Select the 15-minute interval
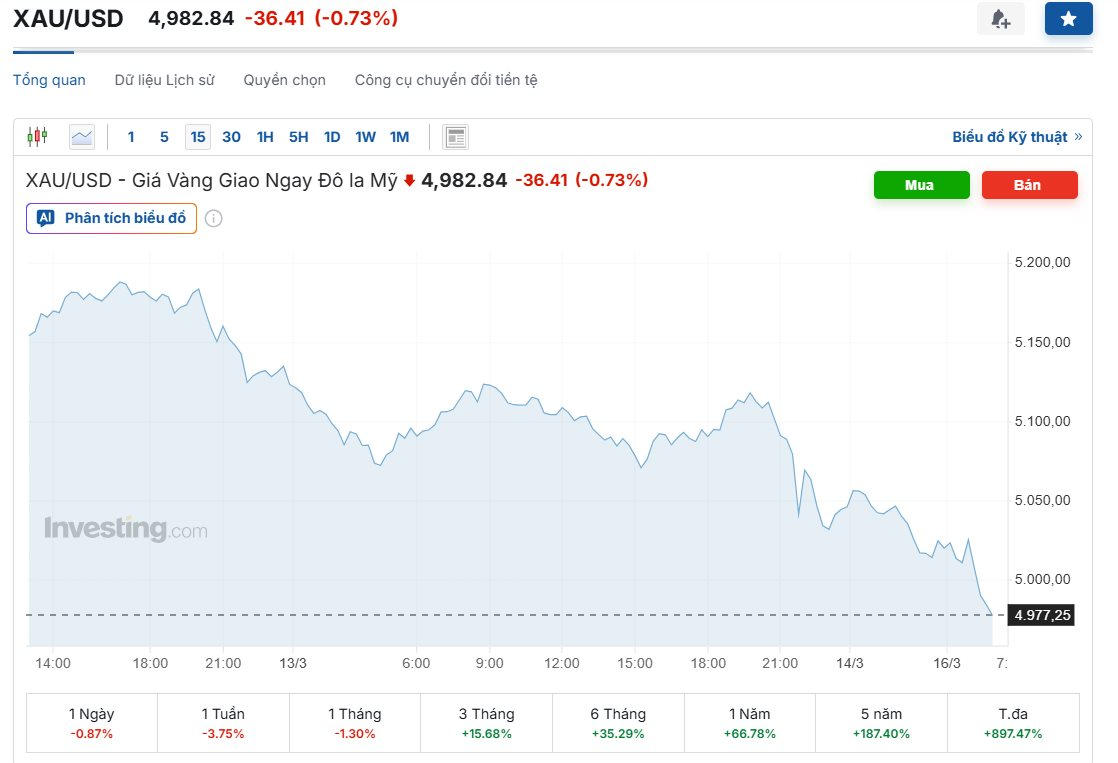 pyautogui.click(x=198, y=137)
